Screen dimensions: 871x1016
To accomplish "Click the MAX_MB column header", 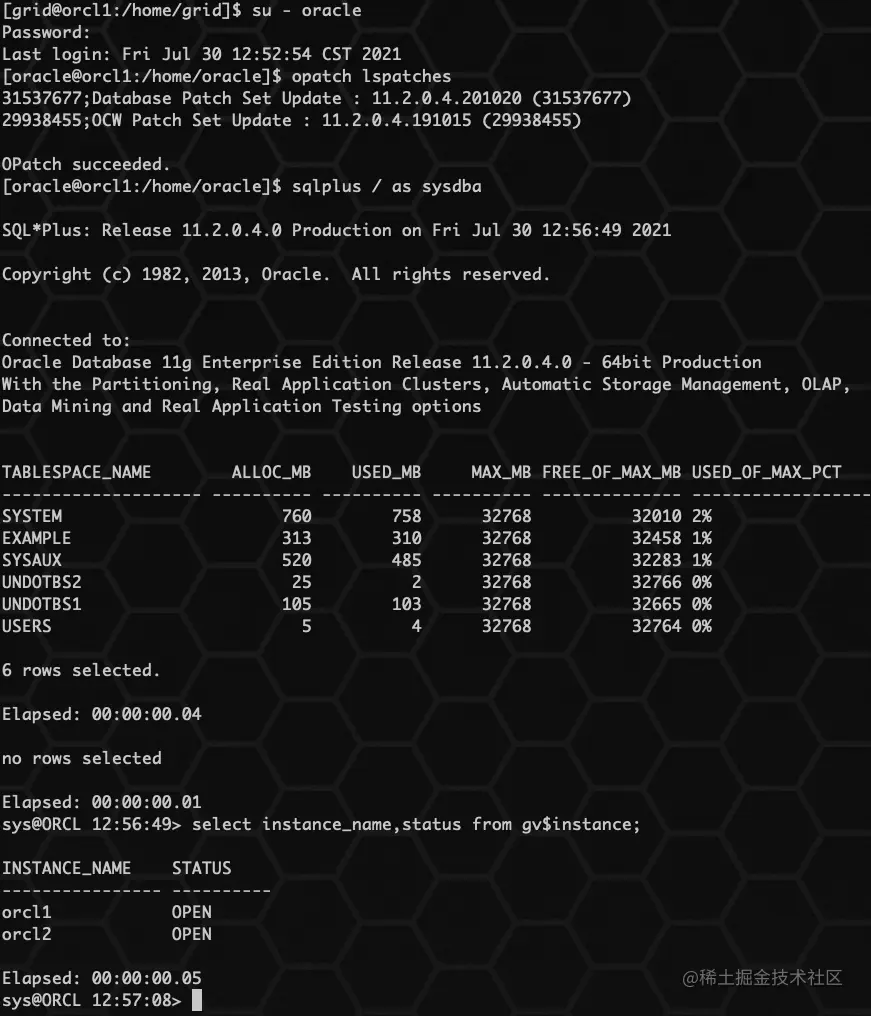I will (x=501, y=472).
